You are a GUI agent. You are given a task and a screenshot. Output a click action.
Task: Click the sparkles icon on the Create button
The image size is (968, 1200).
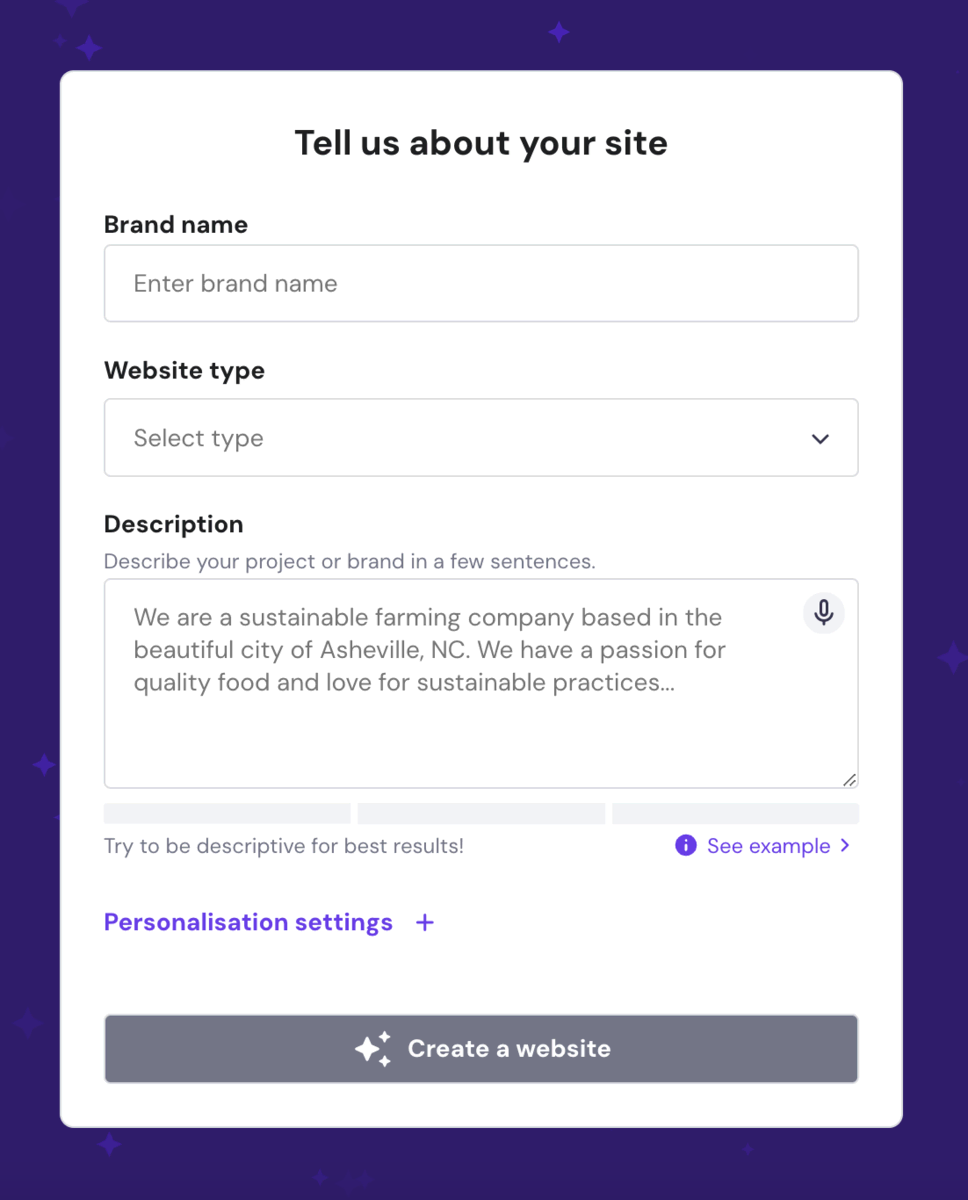(x=372, y=1048)
